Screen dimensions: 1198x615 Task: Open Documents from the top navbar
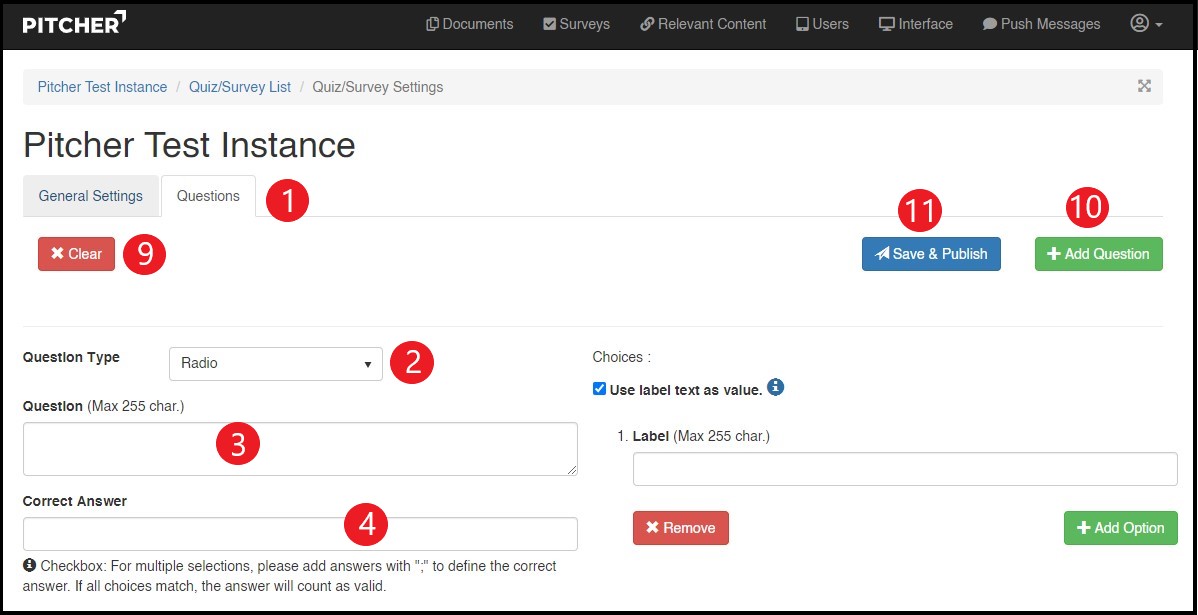469,24
